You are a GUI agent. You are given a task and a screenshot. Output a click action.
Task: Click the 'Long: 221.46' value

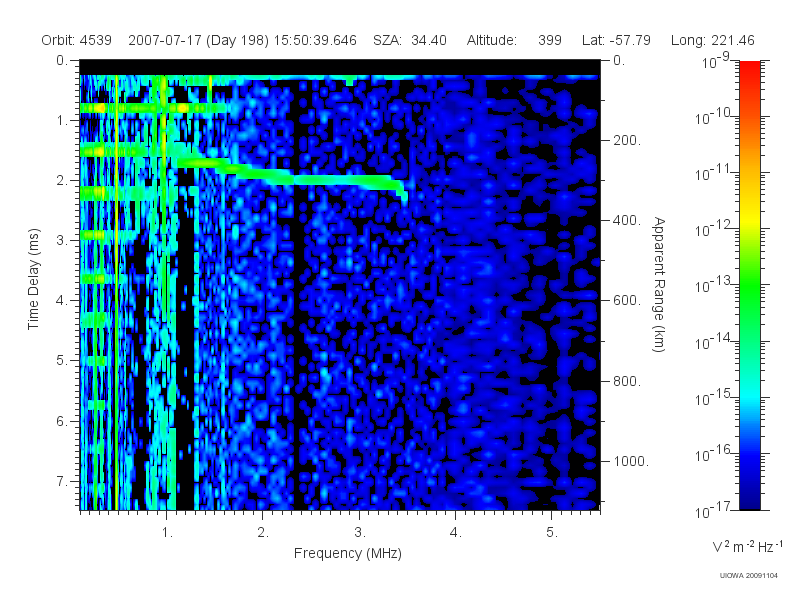point(712,40)
